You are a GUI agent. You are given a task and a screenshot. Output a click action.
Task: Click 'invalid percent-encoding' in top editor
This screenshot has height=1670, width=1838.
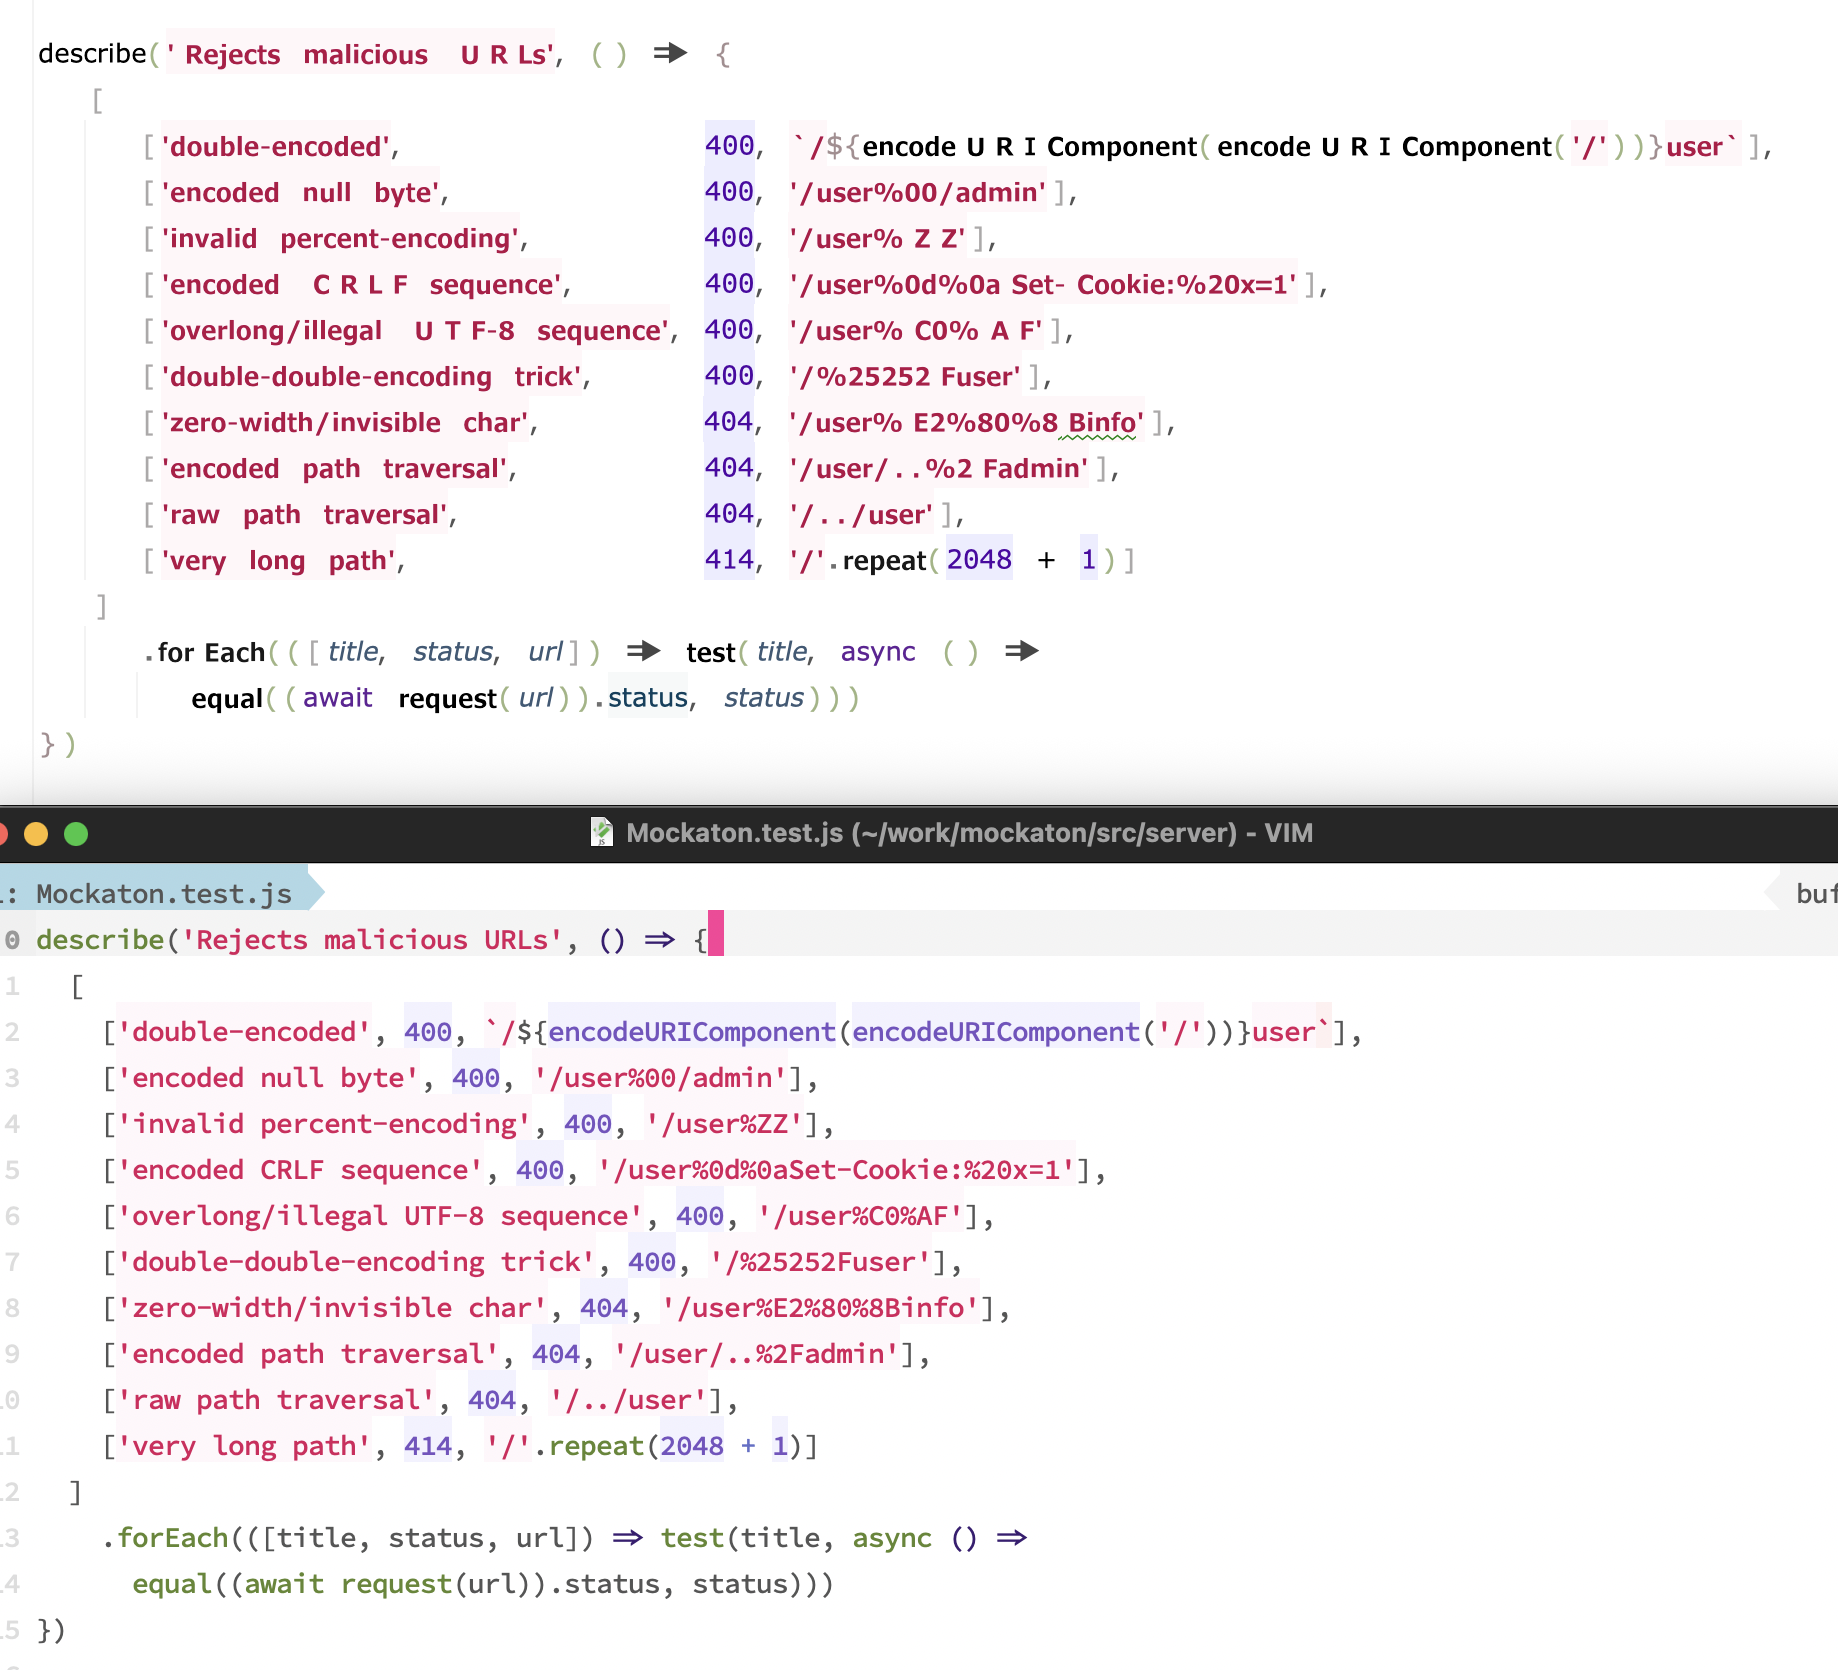tap(340, 238)
